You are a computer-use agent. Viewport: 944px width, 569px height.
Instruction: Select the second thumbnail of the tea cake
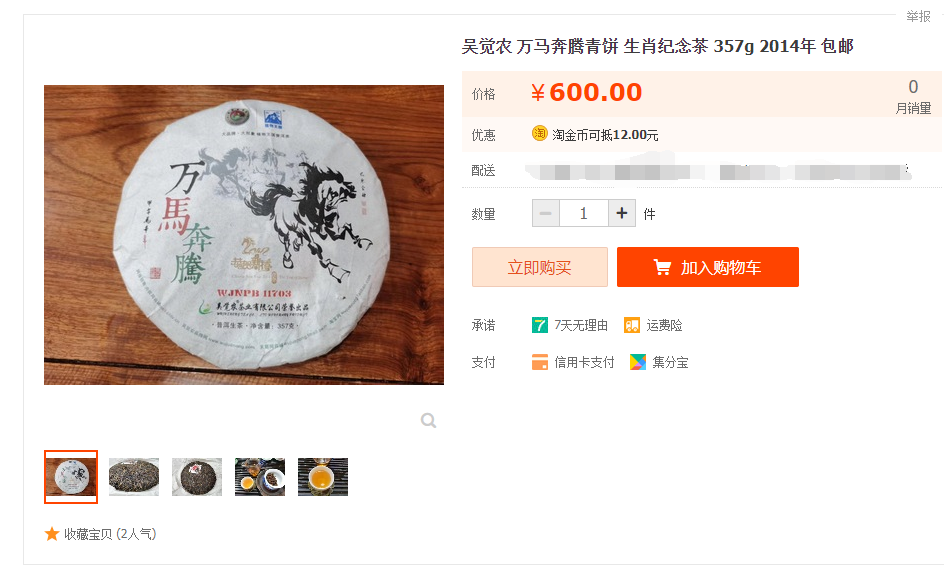point(134,477)
